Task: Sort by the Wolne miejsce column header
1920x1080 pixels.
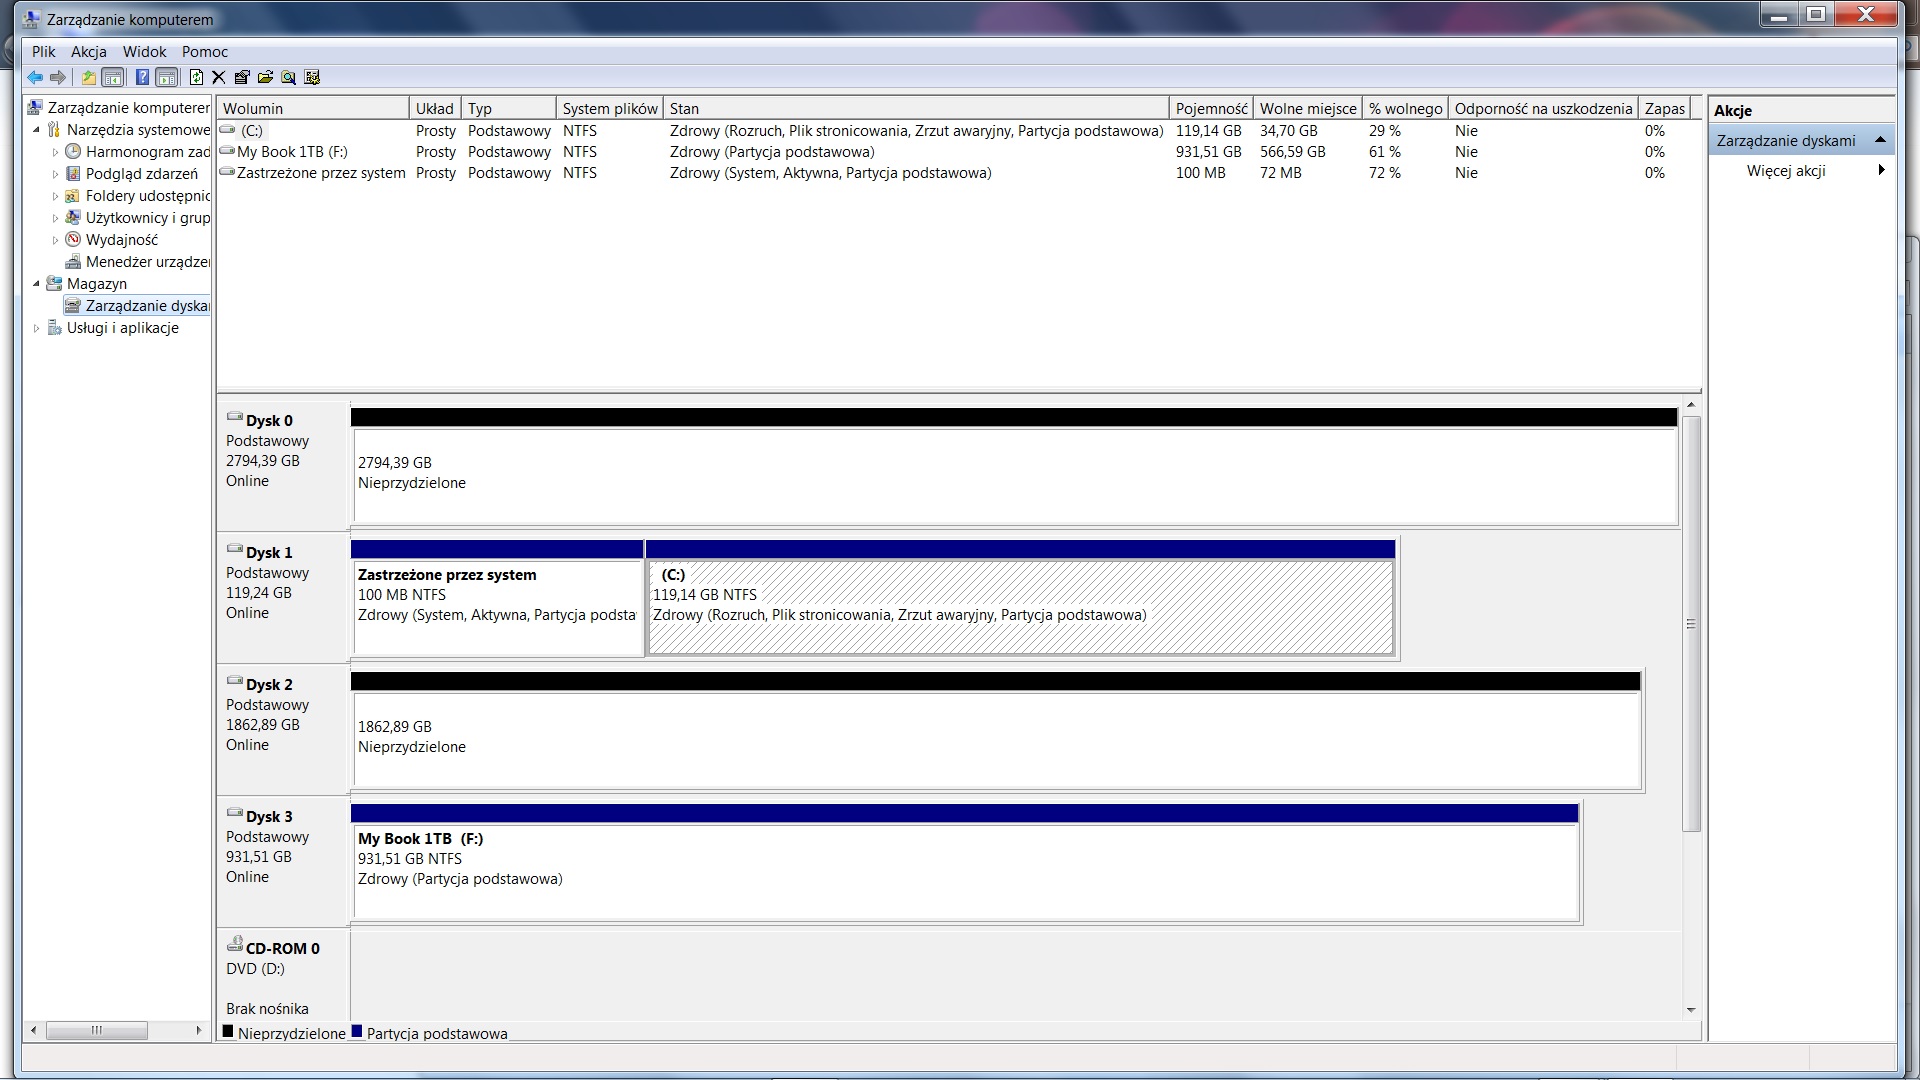Action: (1308, 108)
